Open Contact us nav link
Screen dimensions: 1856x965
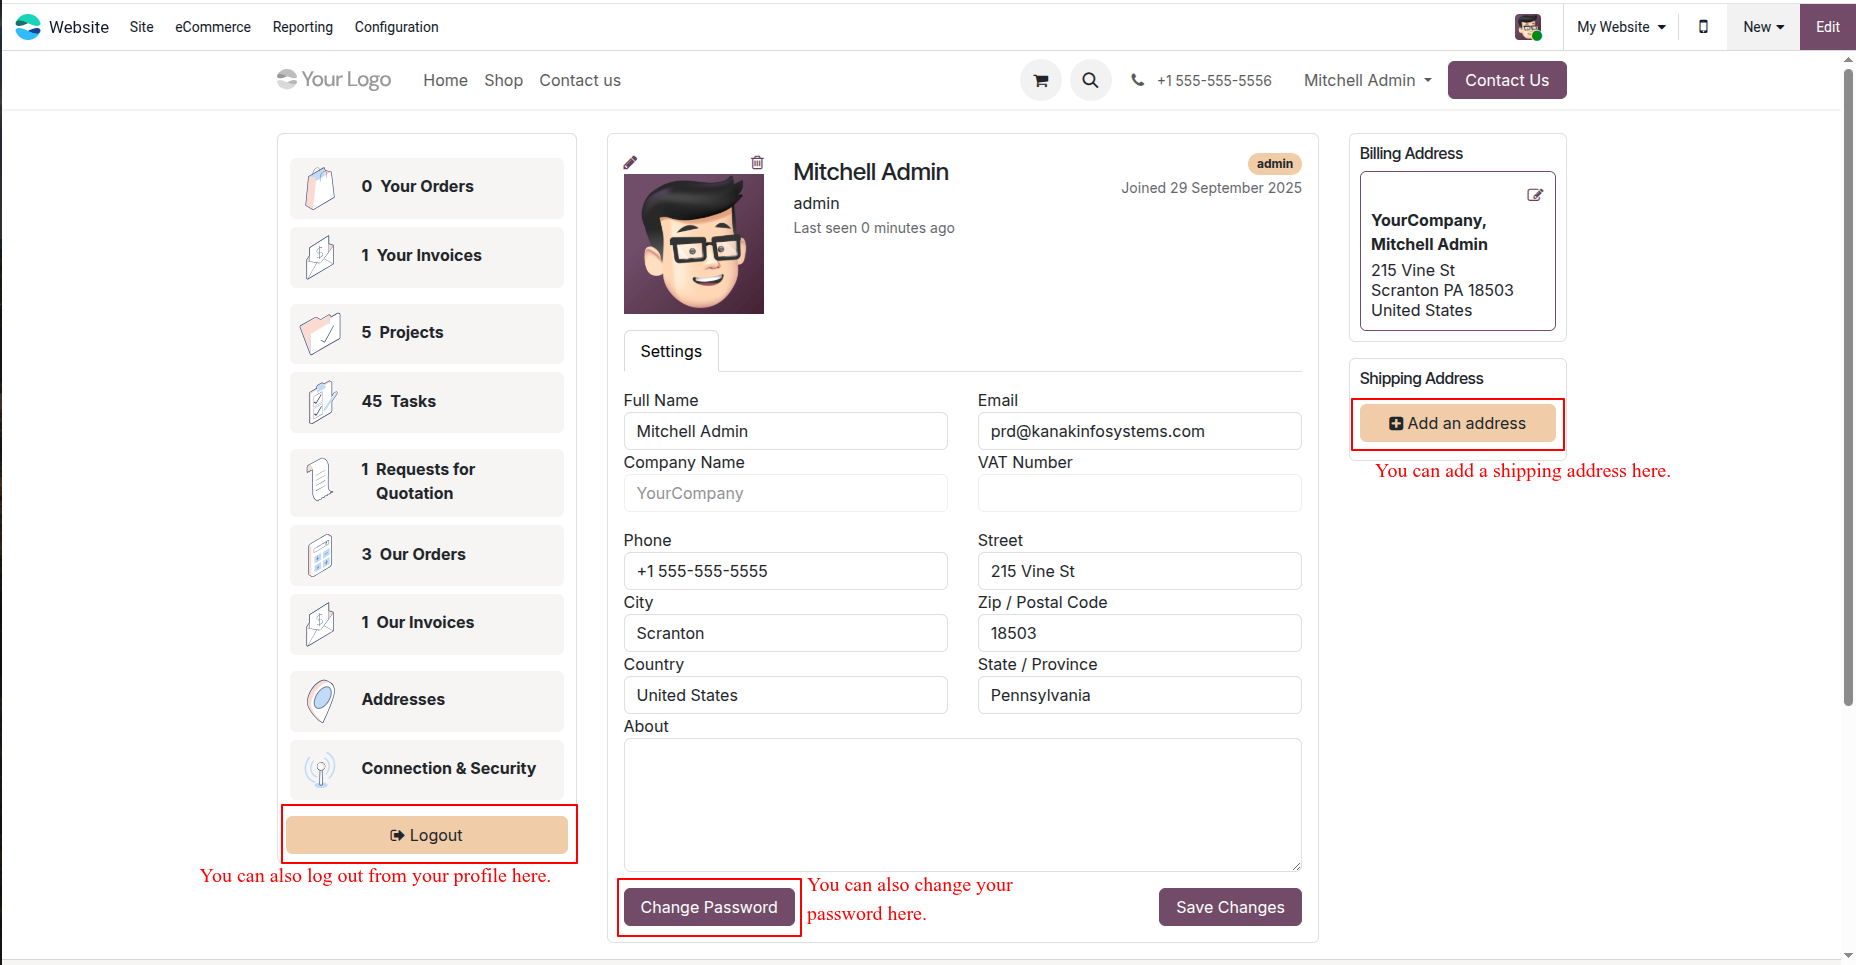(580, 80)
